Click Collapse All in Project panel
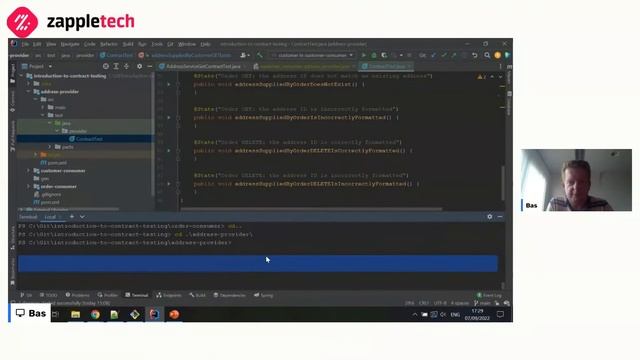The height and width of the screenshot is (360, 640). 126,66
